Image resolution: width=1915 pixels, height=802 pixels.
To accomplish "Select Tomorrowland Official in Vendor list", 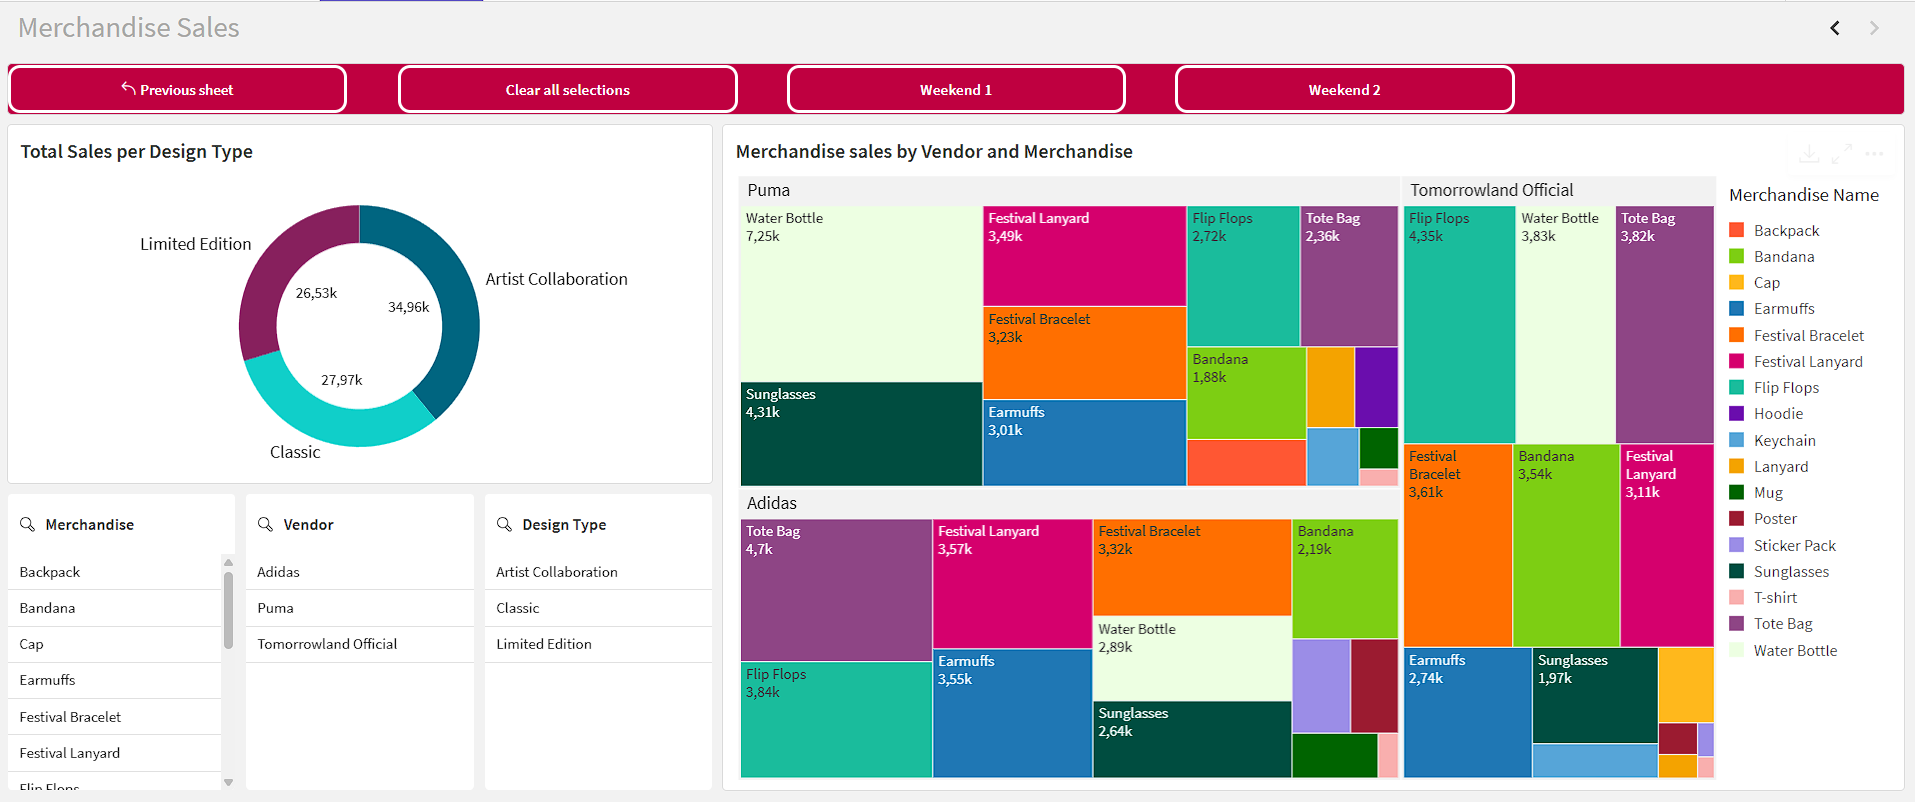I will point(359,644).
